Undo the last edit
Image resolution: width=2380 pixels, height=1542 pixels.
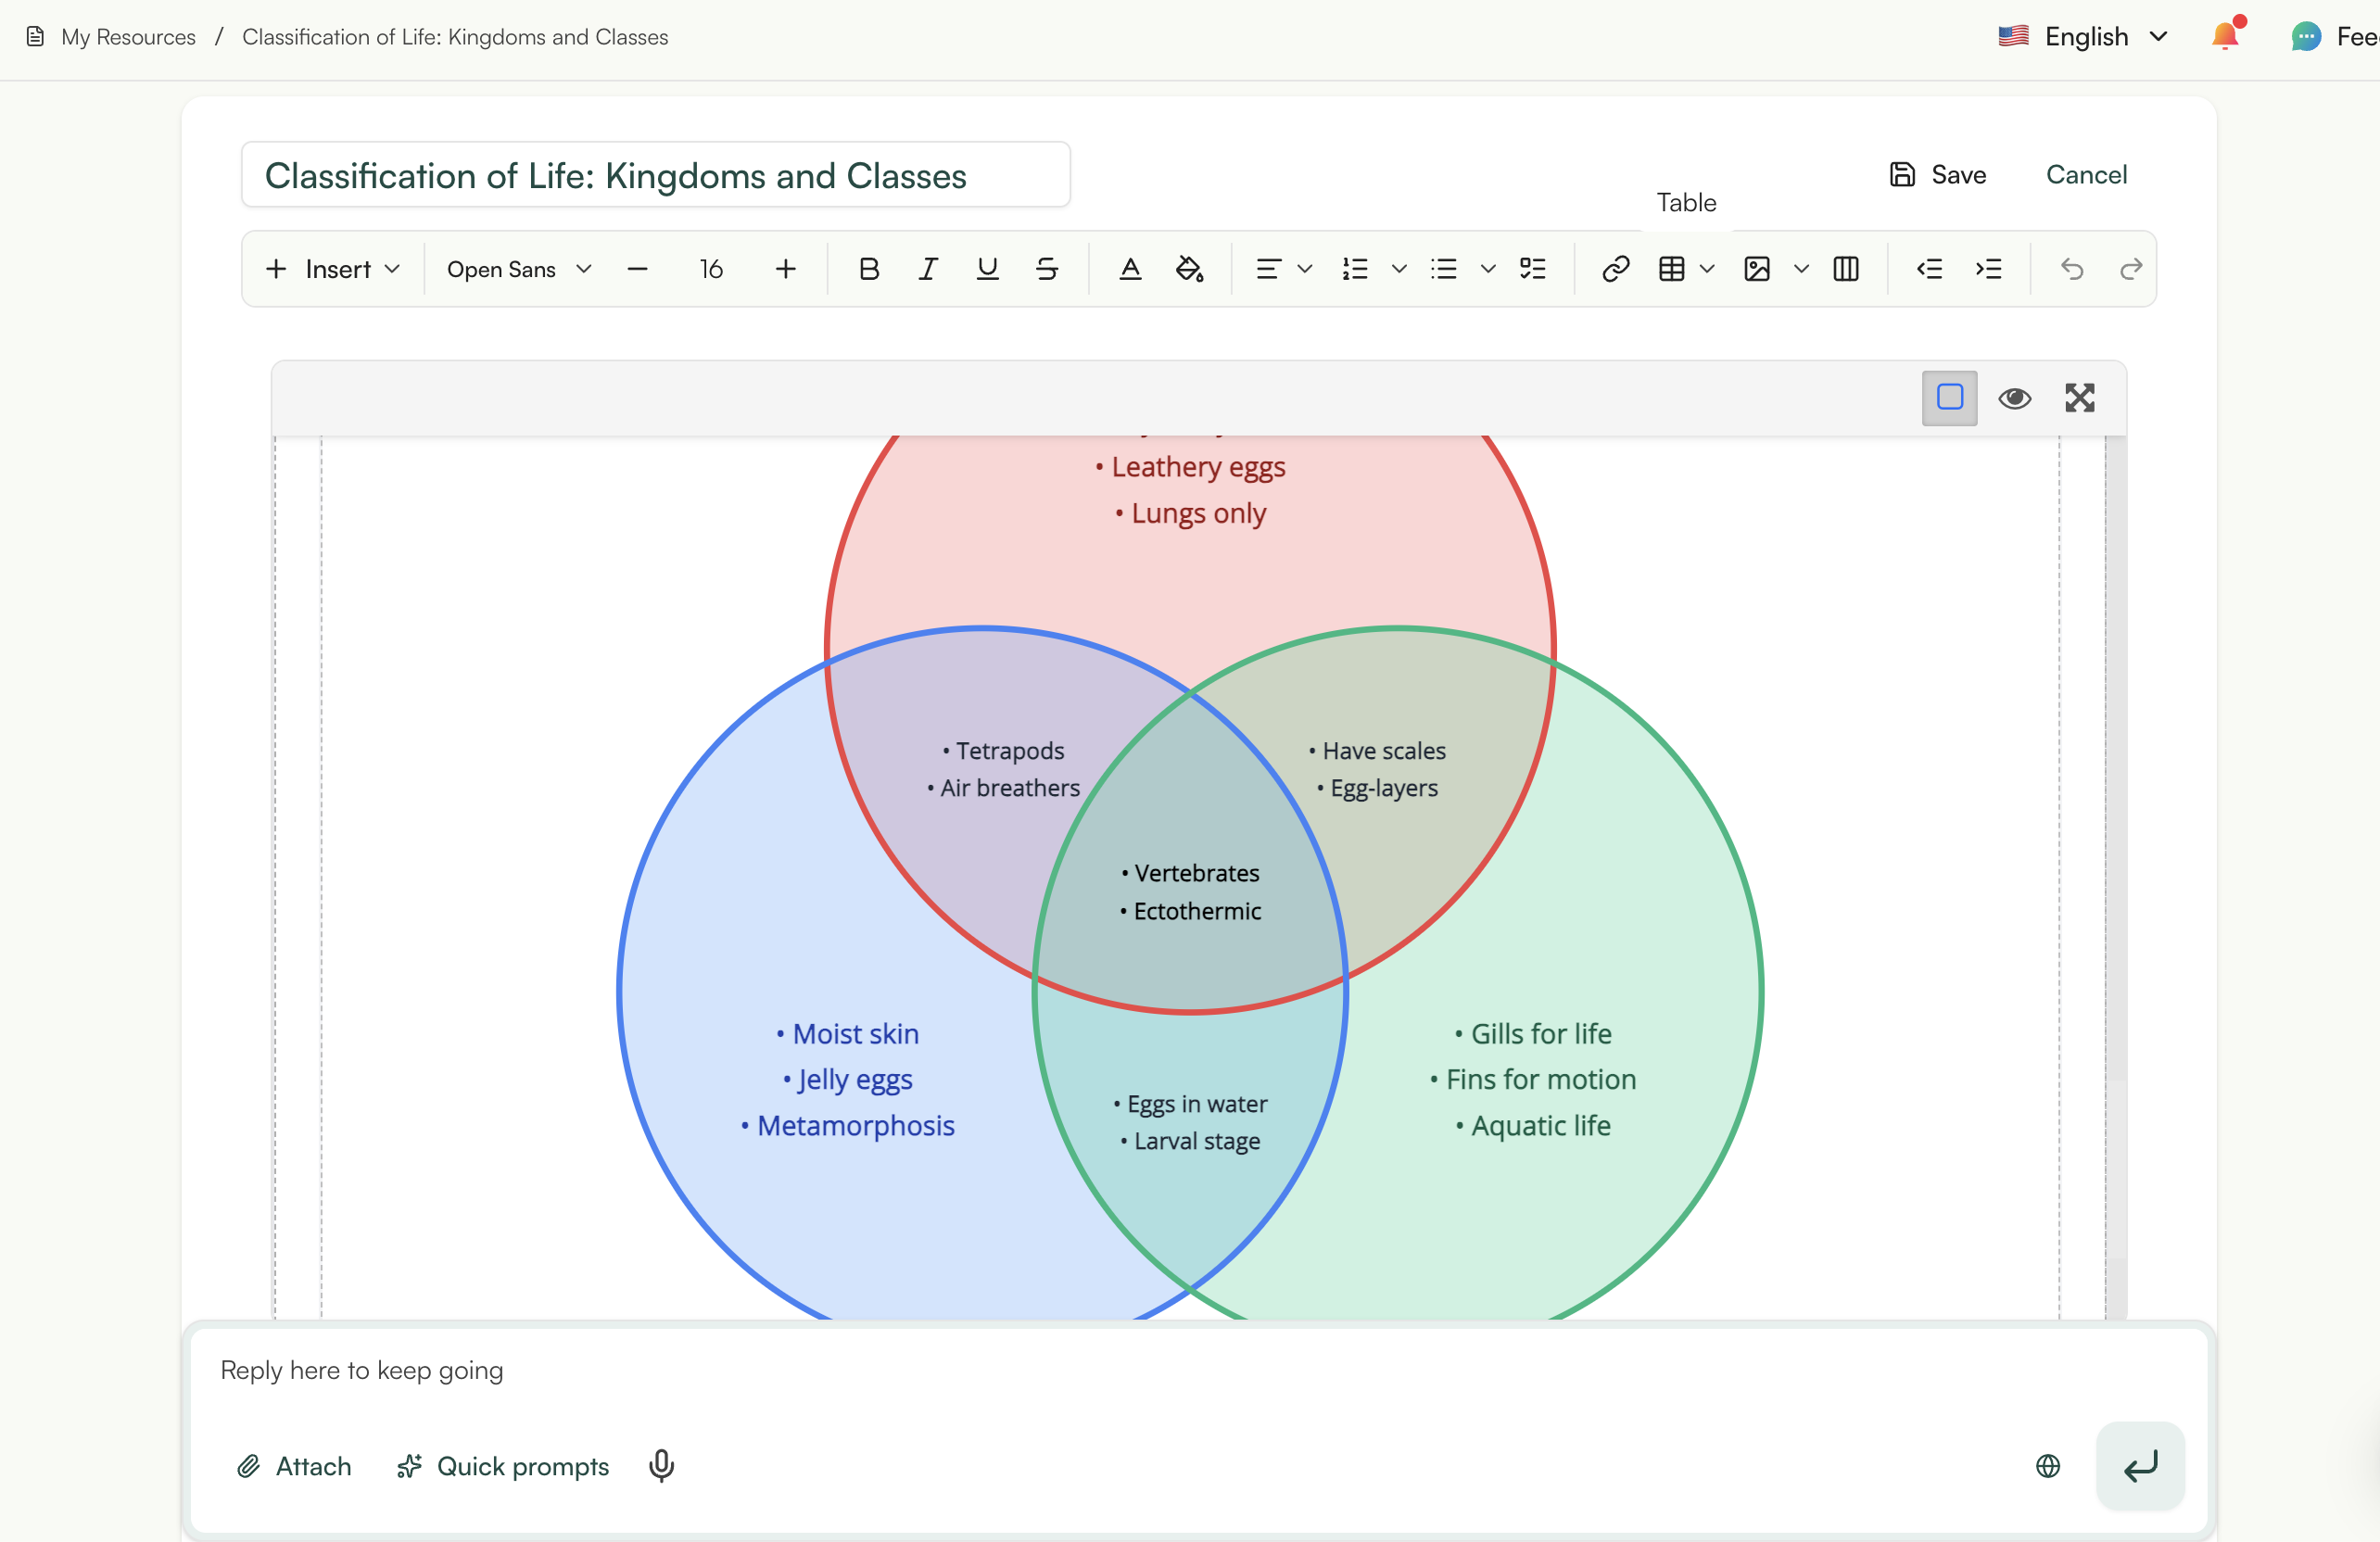pyautogui.click(x=2072, y=269)
